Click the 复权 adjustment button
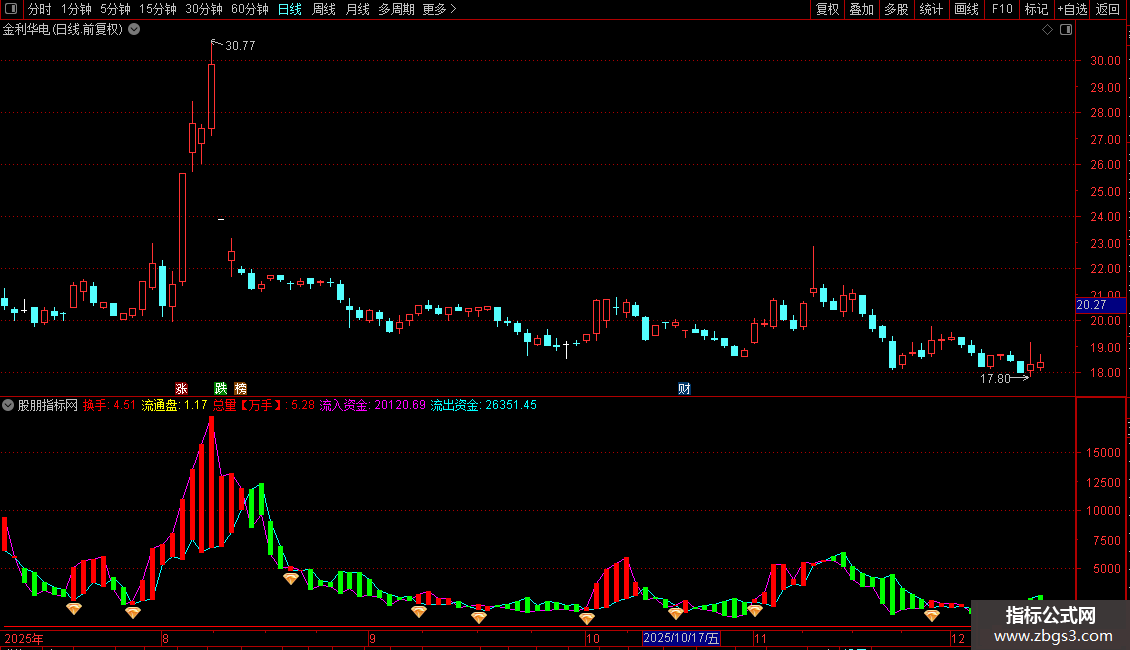The width and height of the screenshot is (1130, 650). click(x=827, y=9)
